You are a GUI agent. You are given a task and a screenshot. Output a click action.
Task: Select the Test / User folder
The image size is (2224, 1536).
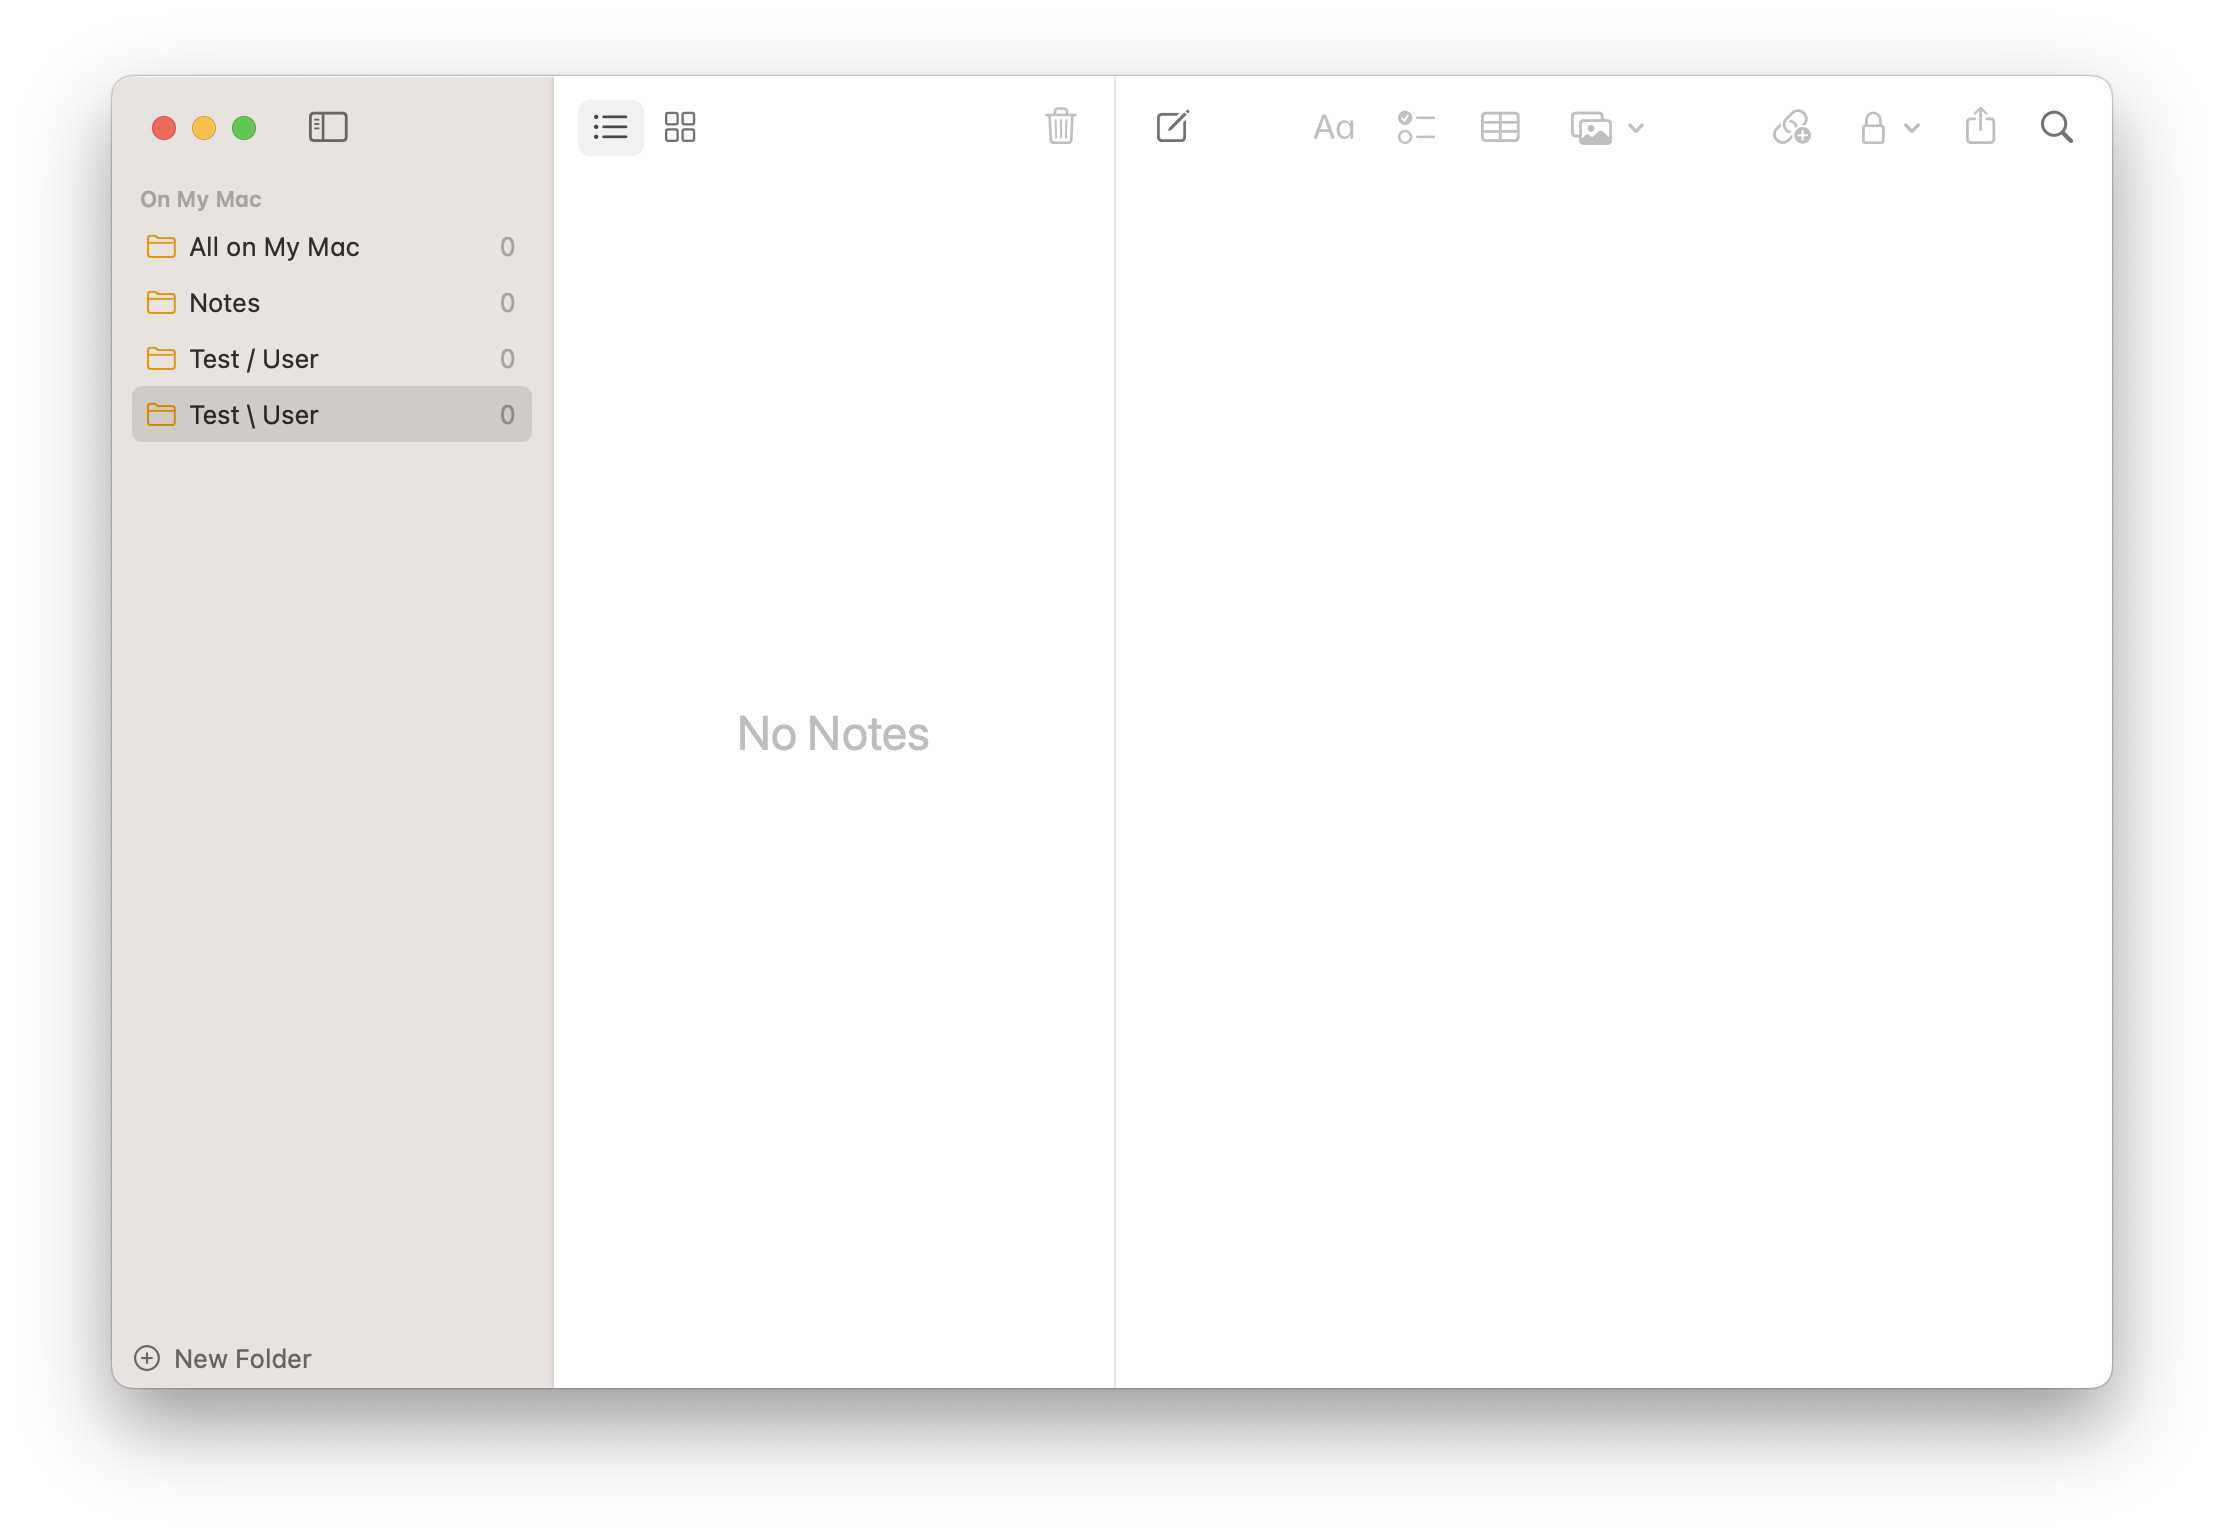coord(254,359)
